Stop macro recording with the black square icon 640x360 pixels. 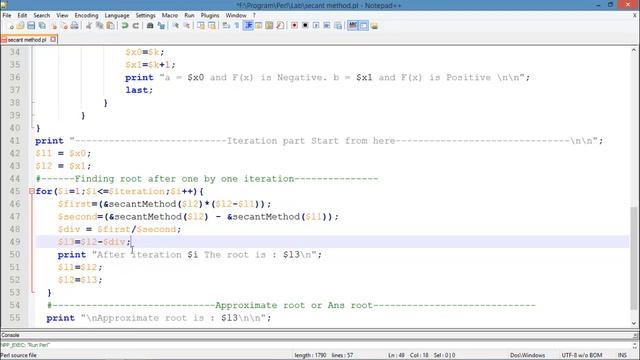click(305, 26)
